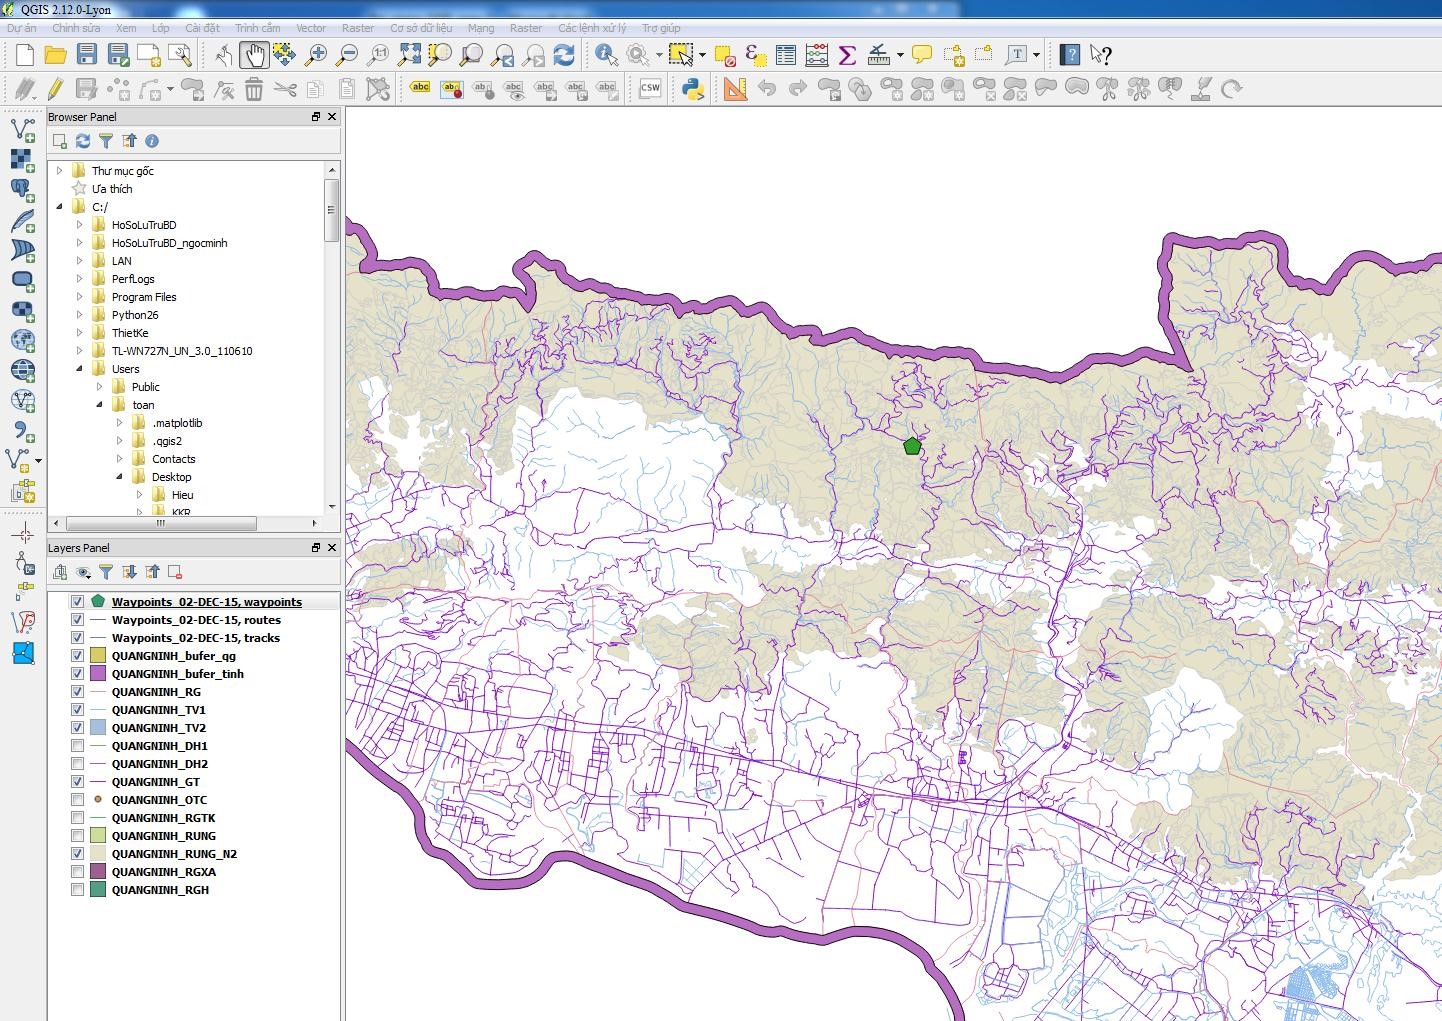This screenshot has width=1442, height=1021.
Task: Refresh the map canvas
Action: coord(564,55)
